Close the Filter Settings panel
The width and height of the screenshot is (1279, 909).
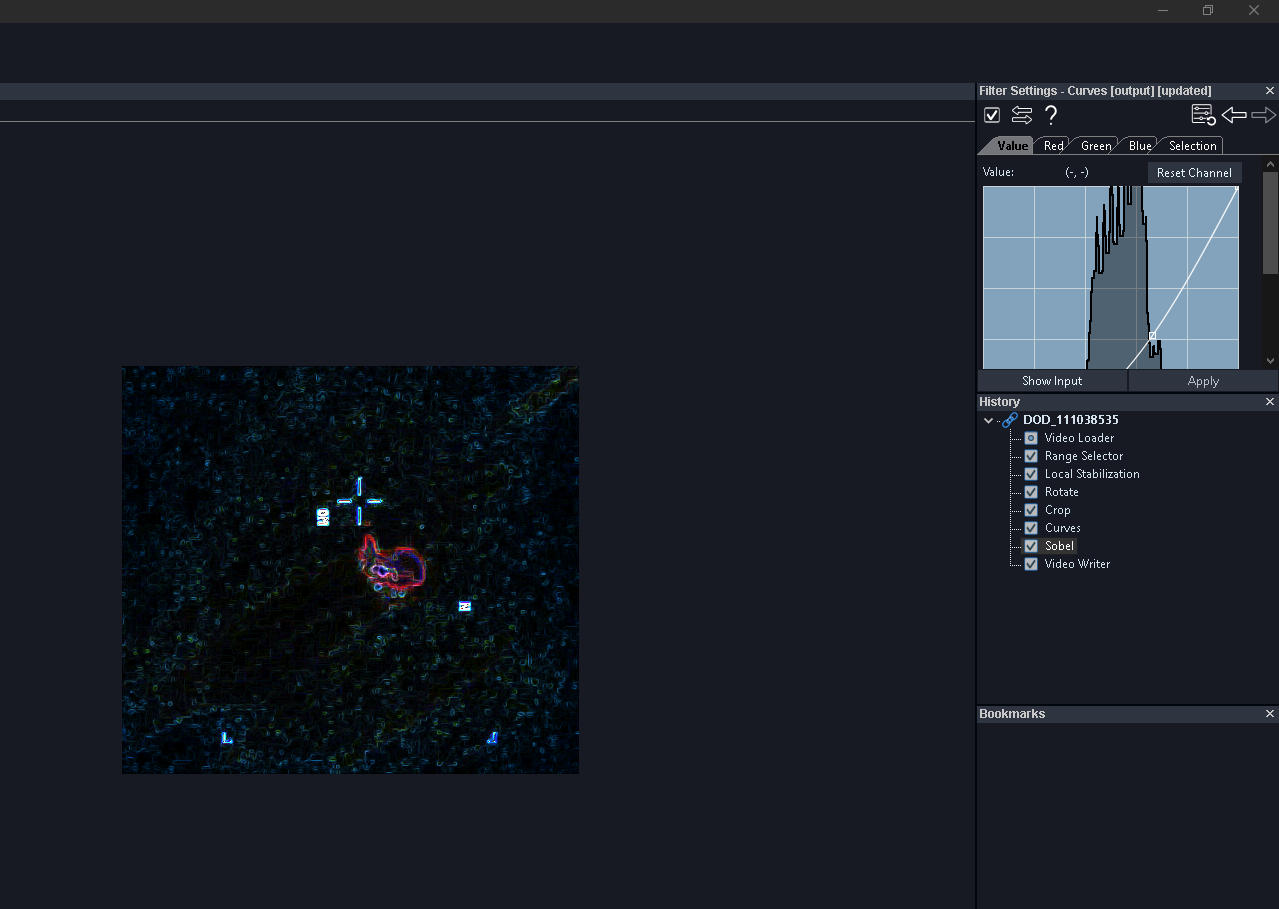click(1270, 91)
